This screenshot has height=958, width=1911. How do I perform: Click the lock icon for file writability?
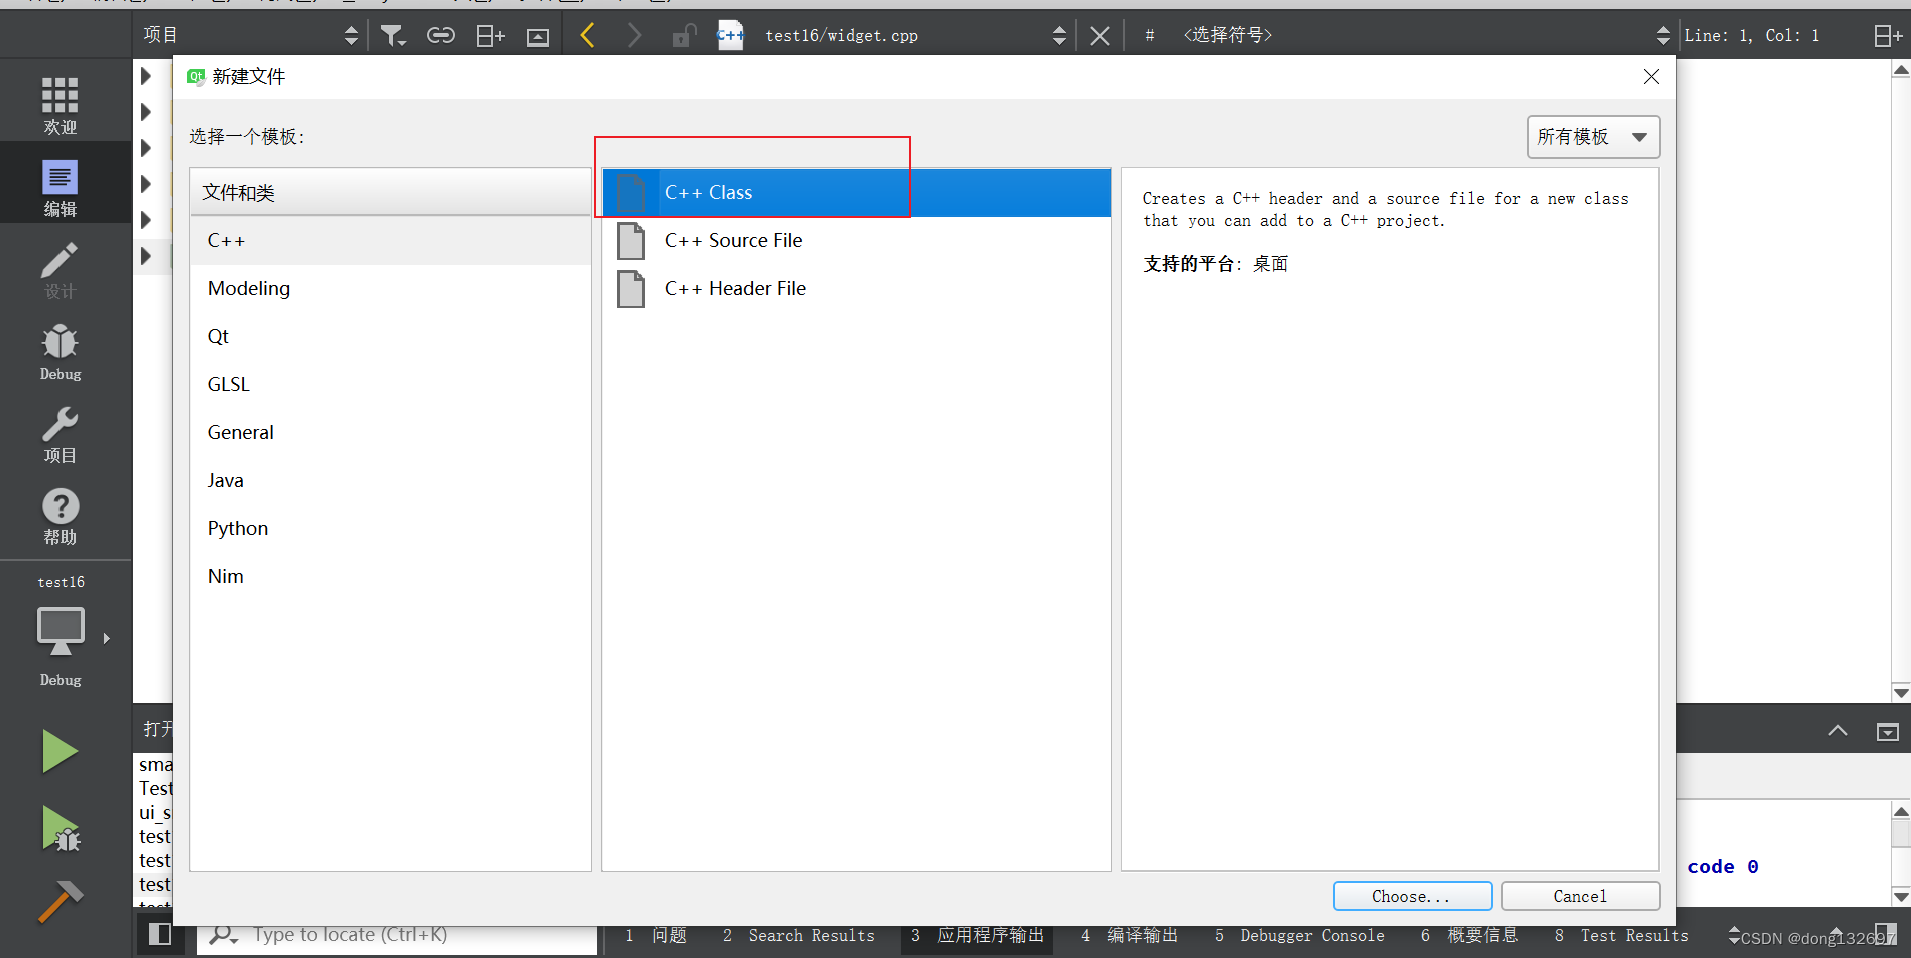click(x=684, y=36)
